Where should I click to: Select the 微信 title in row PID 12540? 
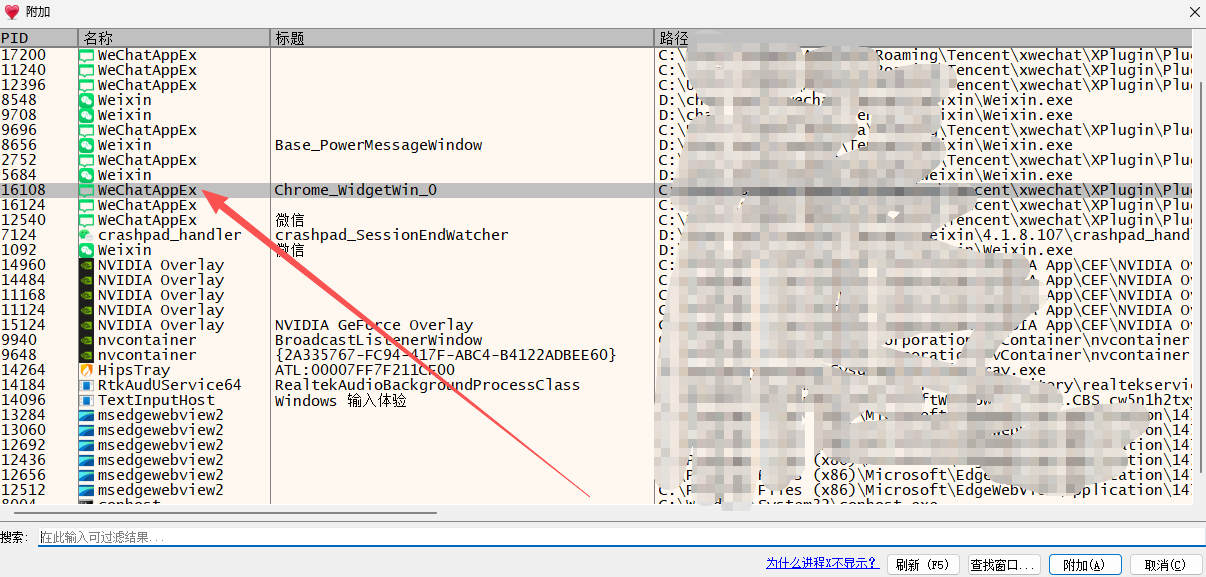[x=289, y=220]
